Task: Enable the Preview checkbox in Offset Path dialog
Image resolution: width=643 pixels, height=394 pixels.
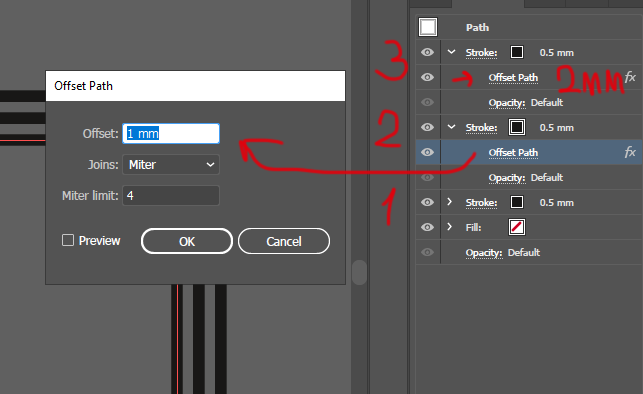Action: [68, 240]
